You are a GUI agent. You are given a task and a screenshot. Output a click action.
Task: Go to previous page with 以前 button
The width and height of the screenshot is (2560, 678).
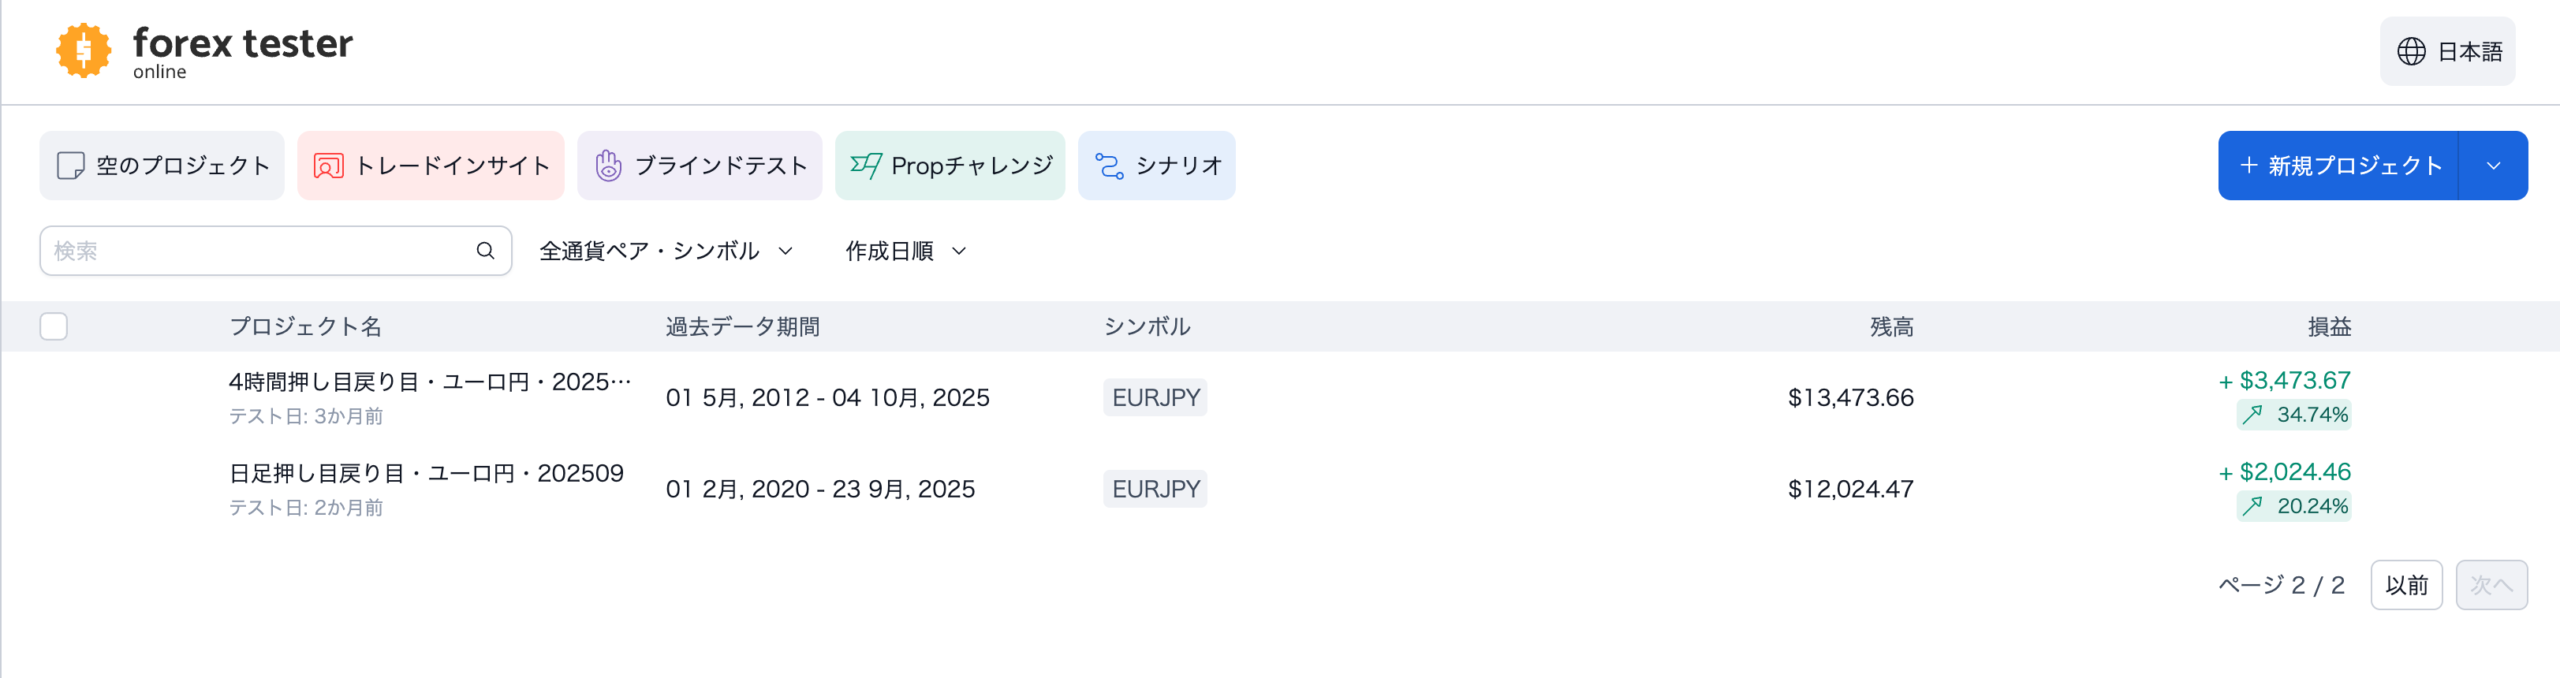point(2406,585)
